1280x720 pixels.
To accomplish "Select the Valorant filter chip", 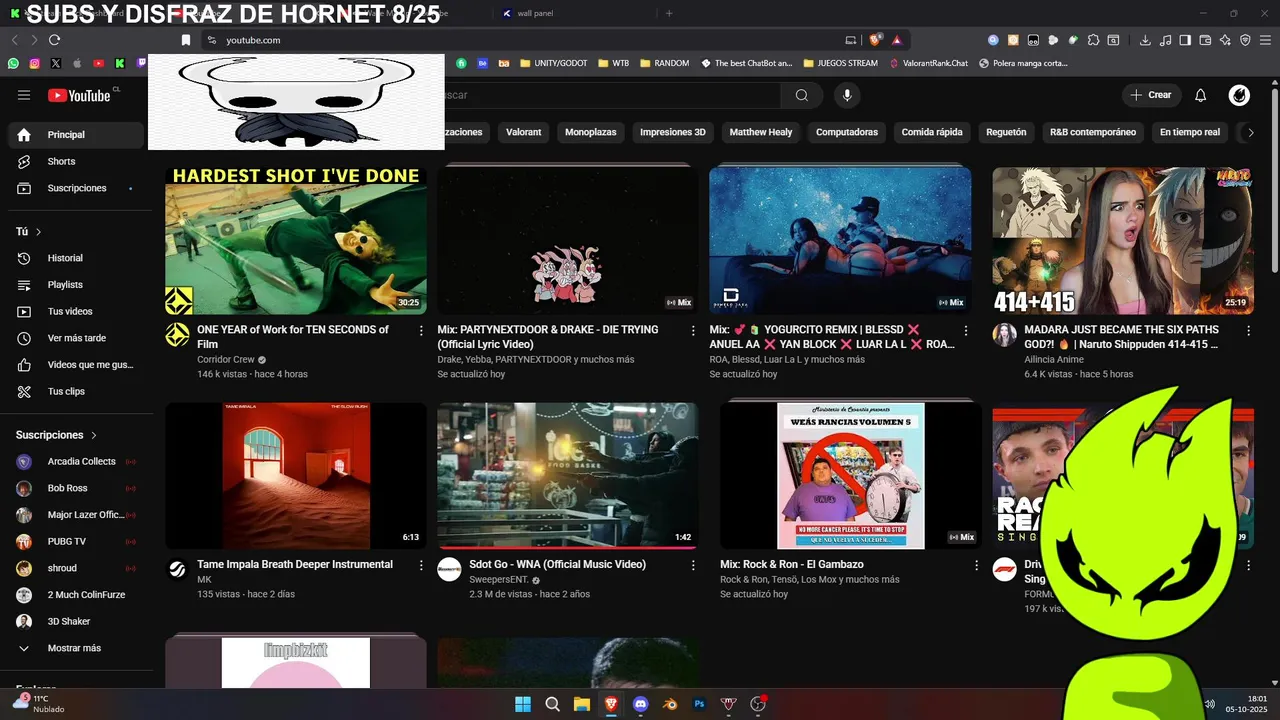I will click(523, 132).
